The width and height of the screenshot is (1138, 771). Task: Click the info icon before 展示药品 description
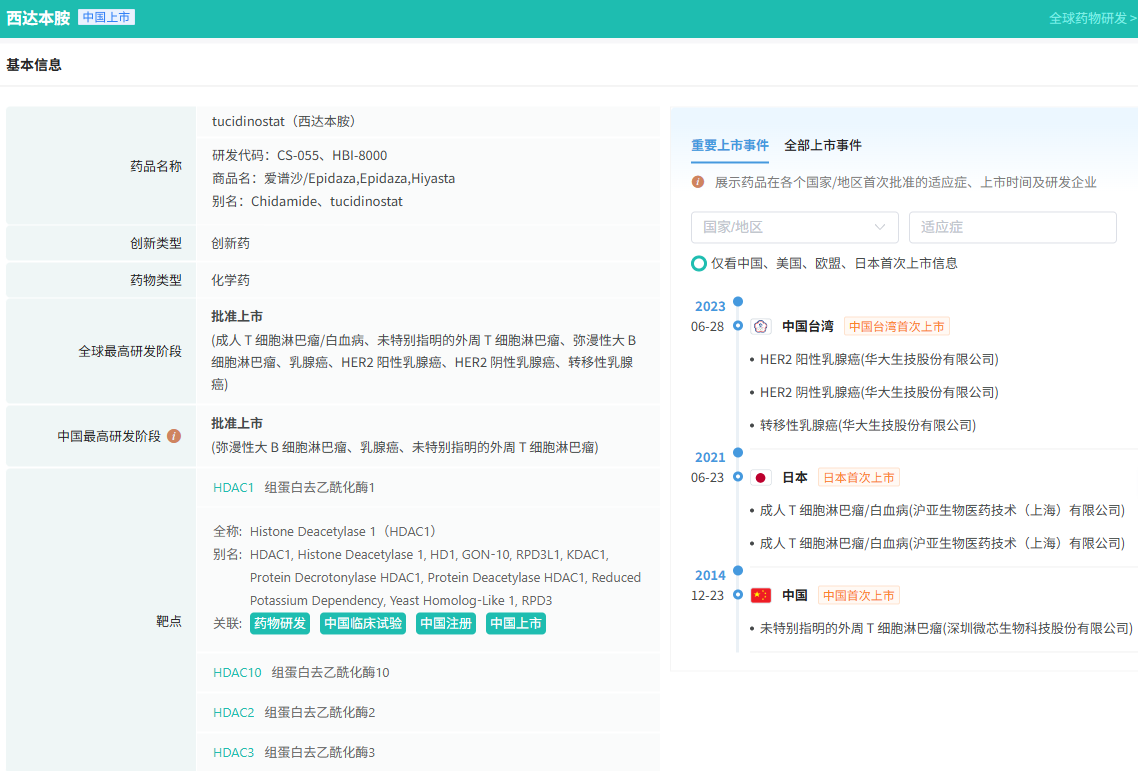[x=698, y=182]
